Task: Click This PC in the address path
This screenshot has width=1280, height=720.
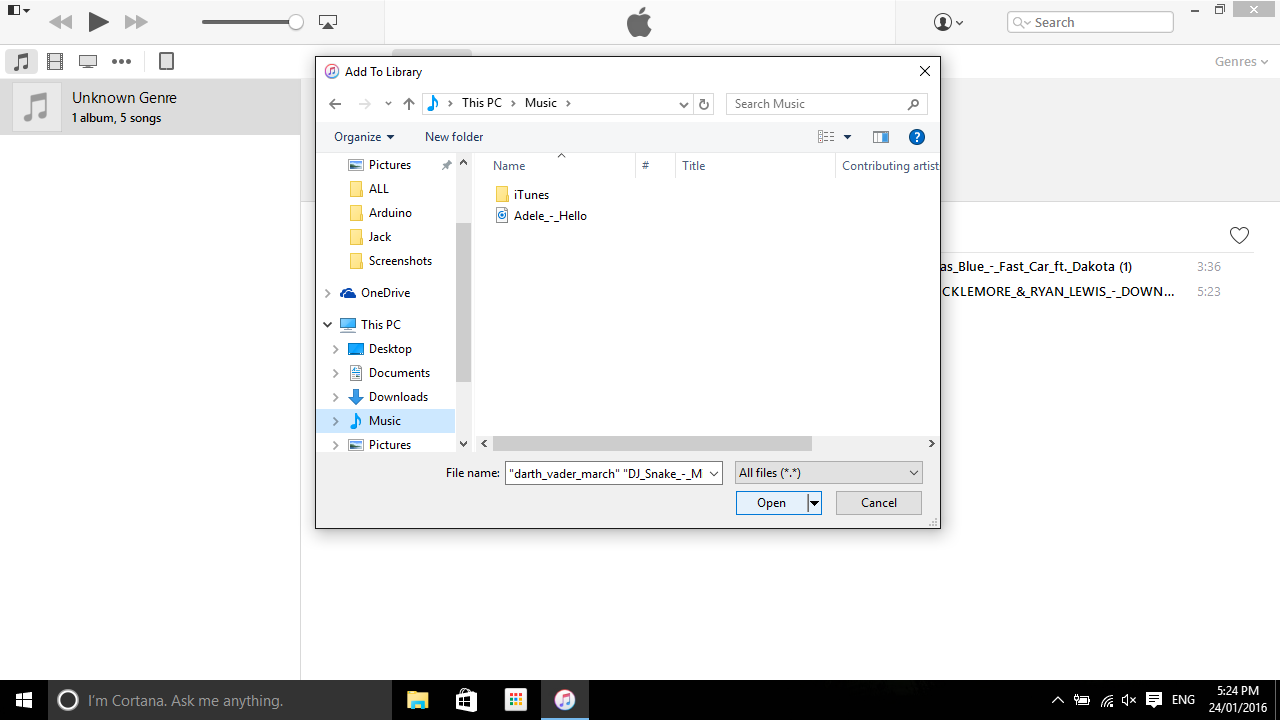Action: coord(481,103)
